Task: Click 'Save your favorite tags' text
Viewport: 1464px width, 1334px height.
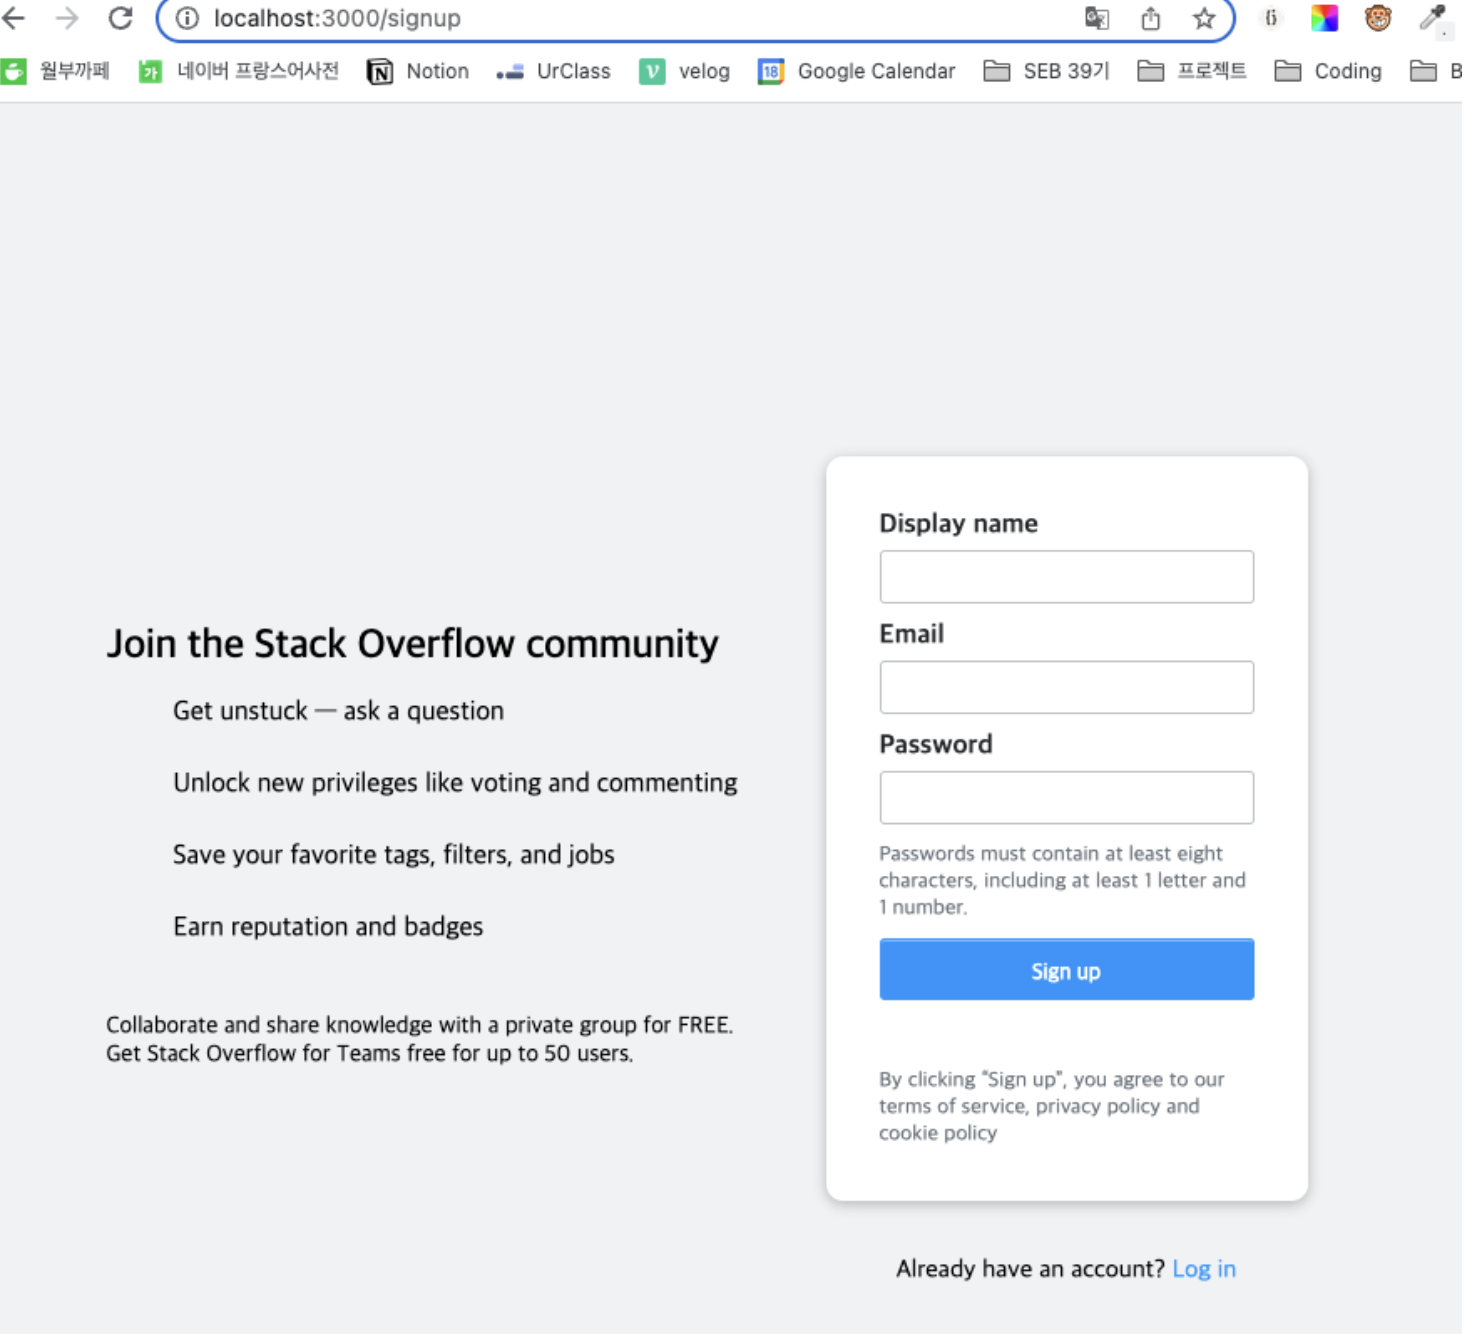Action: click(393, 854)
